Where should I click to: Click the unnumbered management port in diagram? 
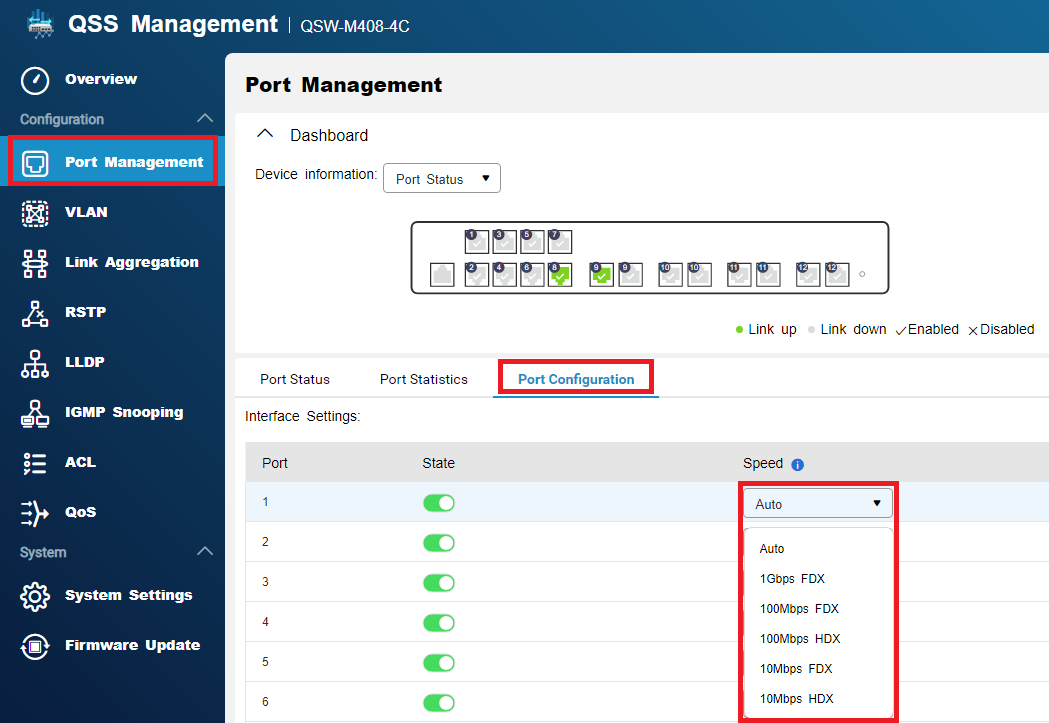442,274
